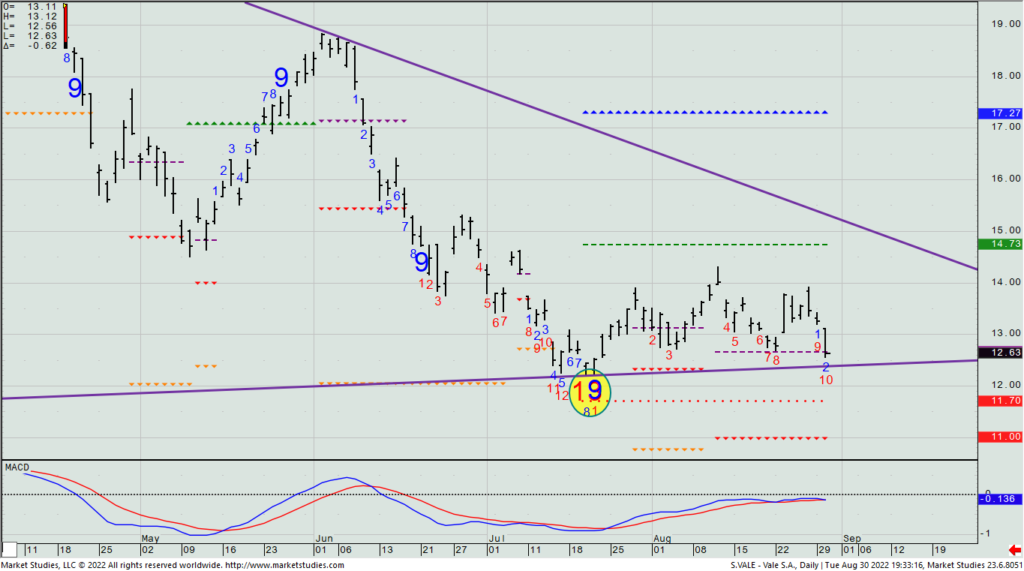Click the 19.00 price axis label

pyautogui.click(x=1006, y=24)
